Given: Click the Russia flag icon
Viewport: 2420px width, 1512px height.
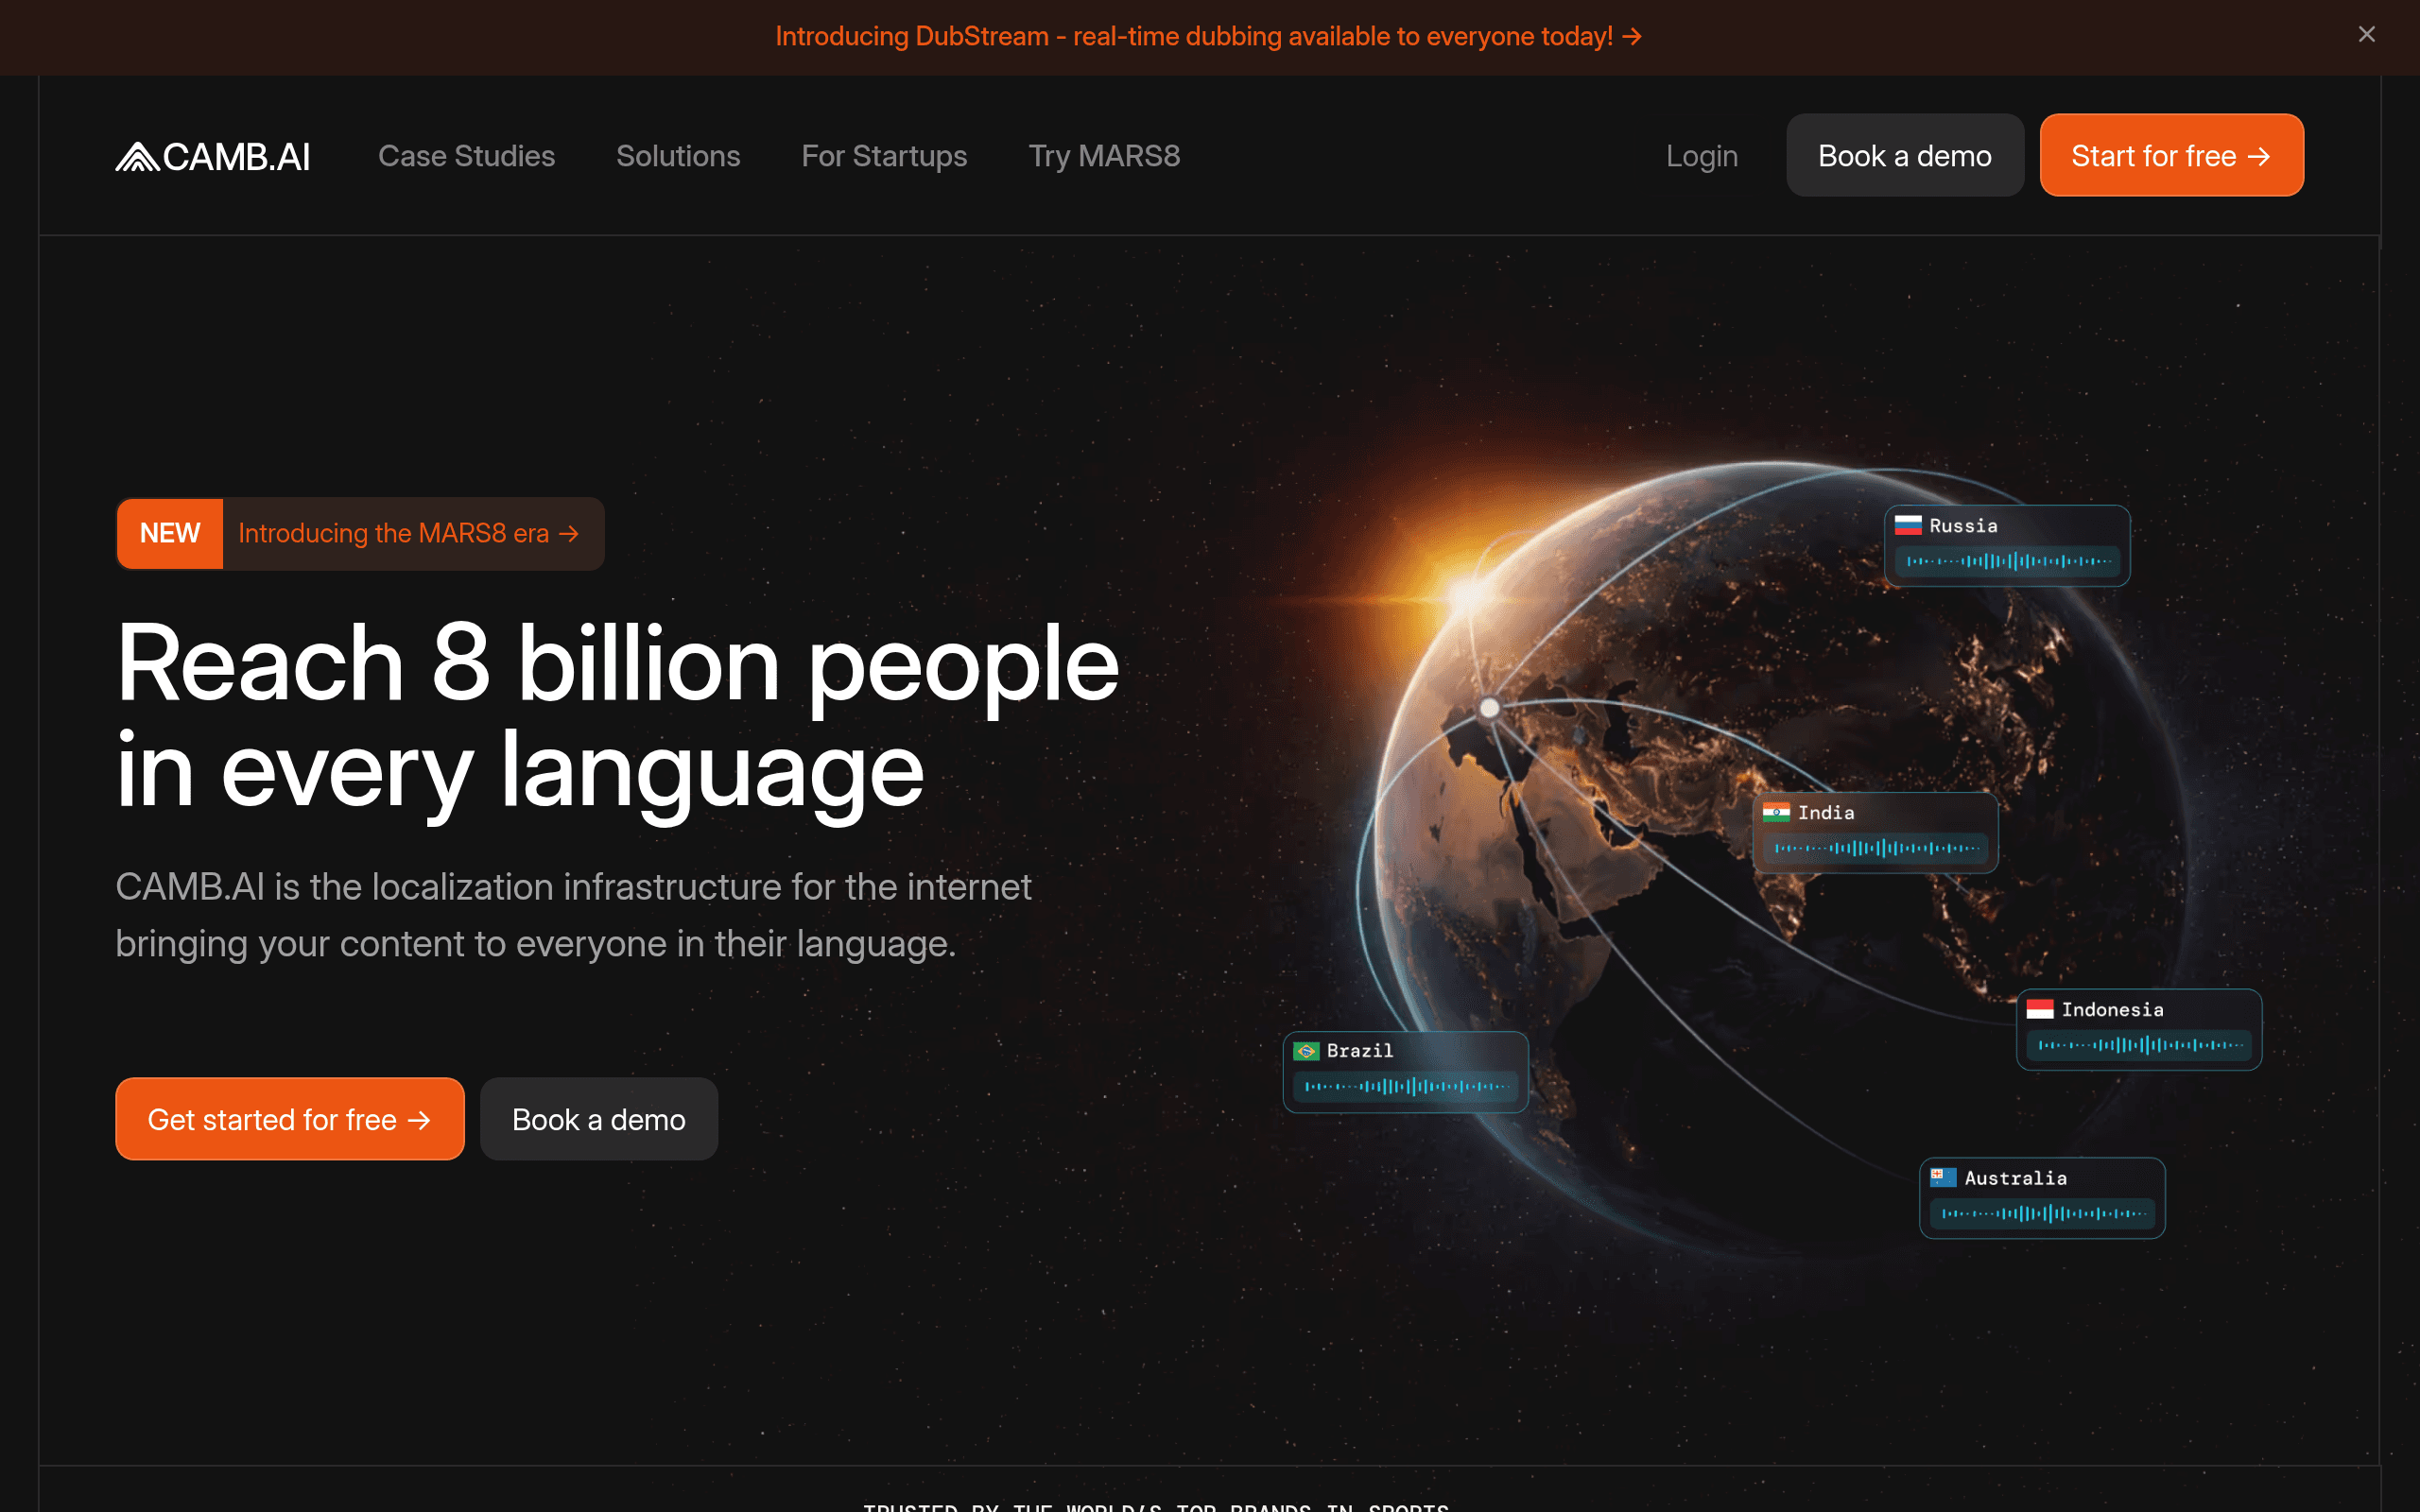Looking at the screenshot, I should tap(1907, 525).
